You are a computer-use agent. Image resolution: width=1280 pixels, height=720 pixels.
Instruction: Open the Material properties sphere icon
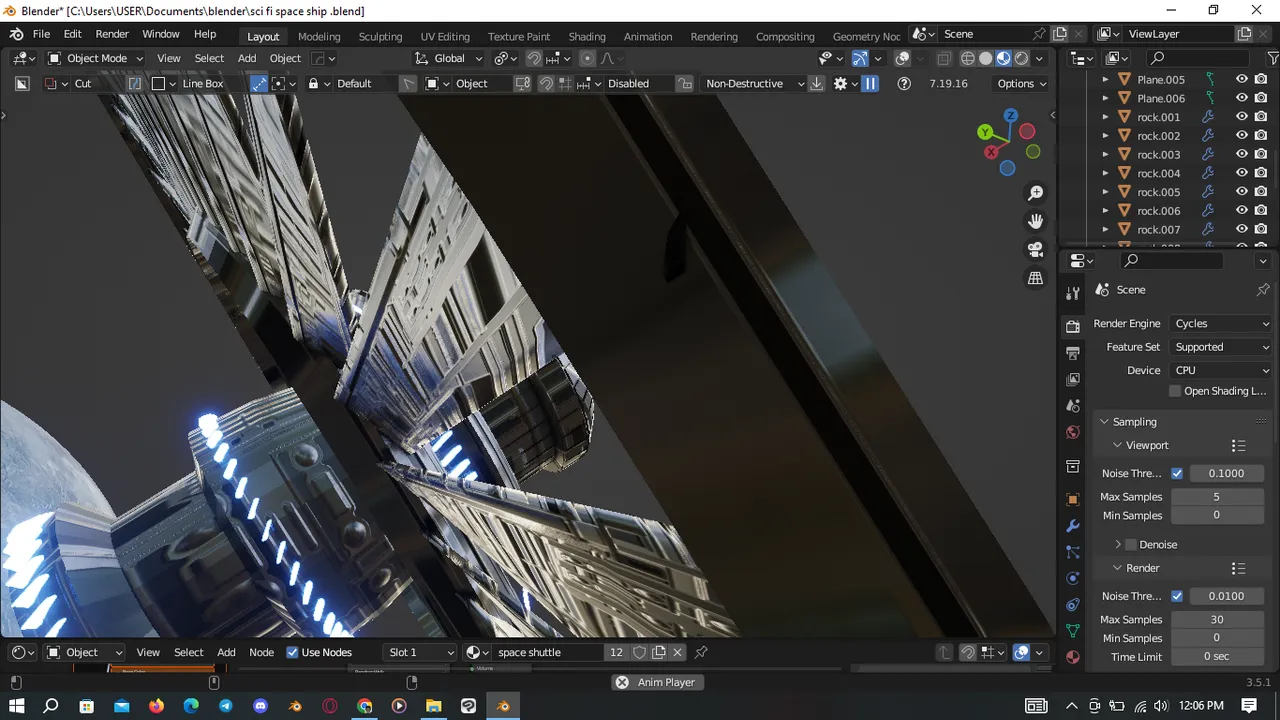(1073, 657)
